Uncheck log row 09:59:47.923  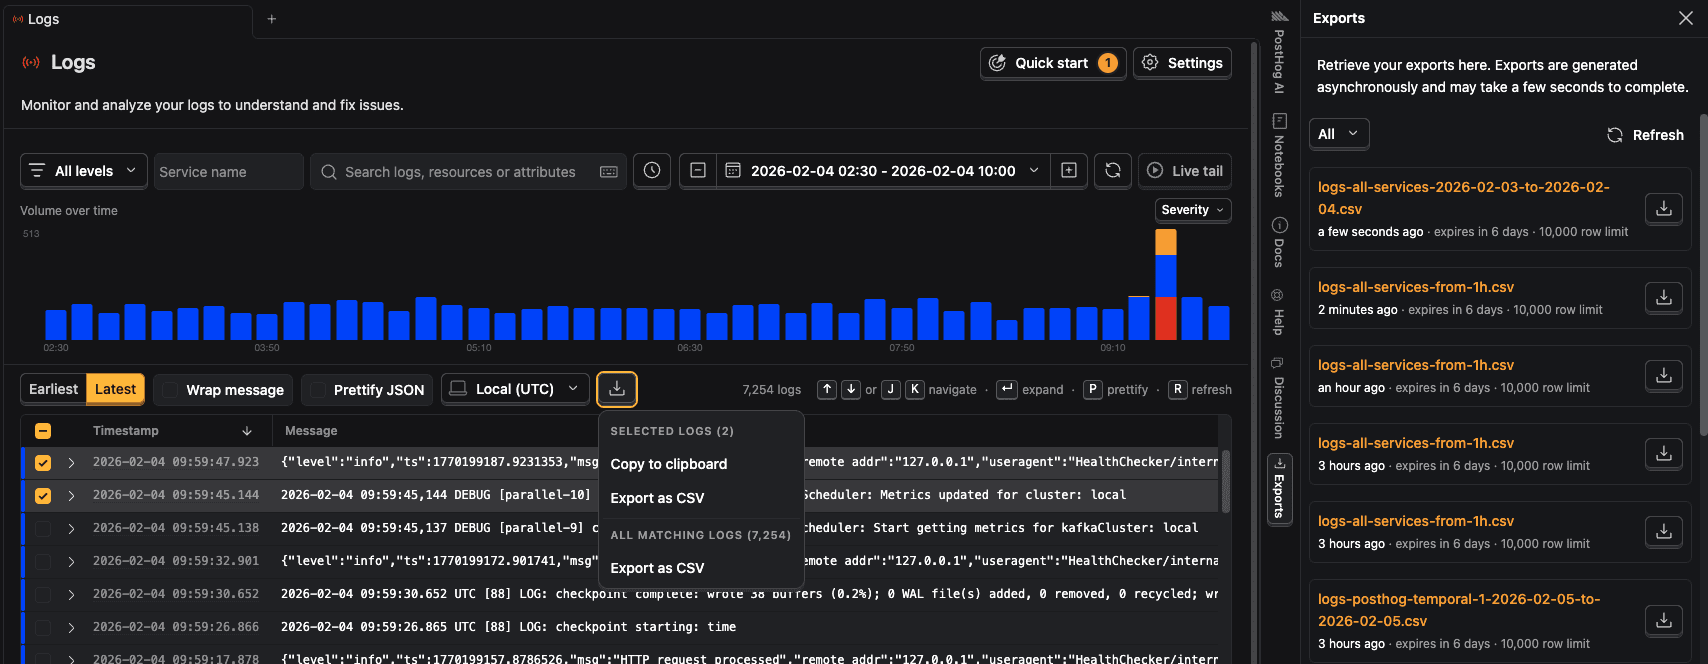(x=43, y=463)
